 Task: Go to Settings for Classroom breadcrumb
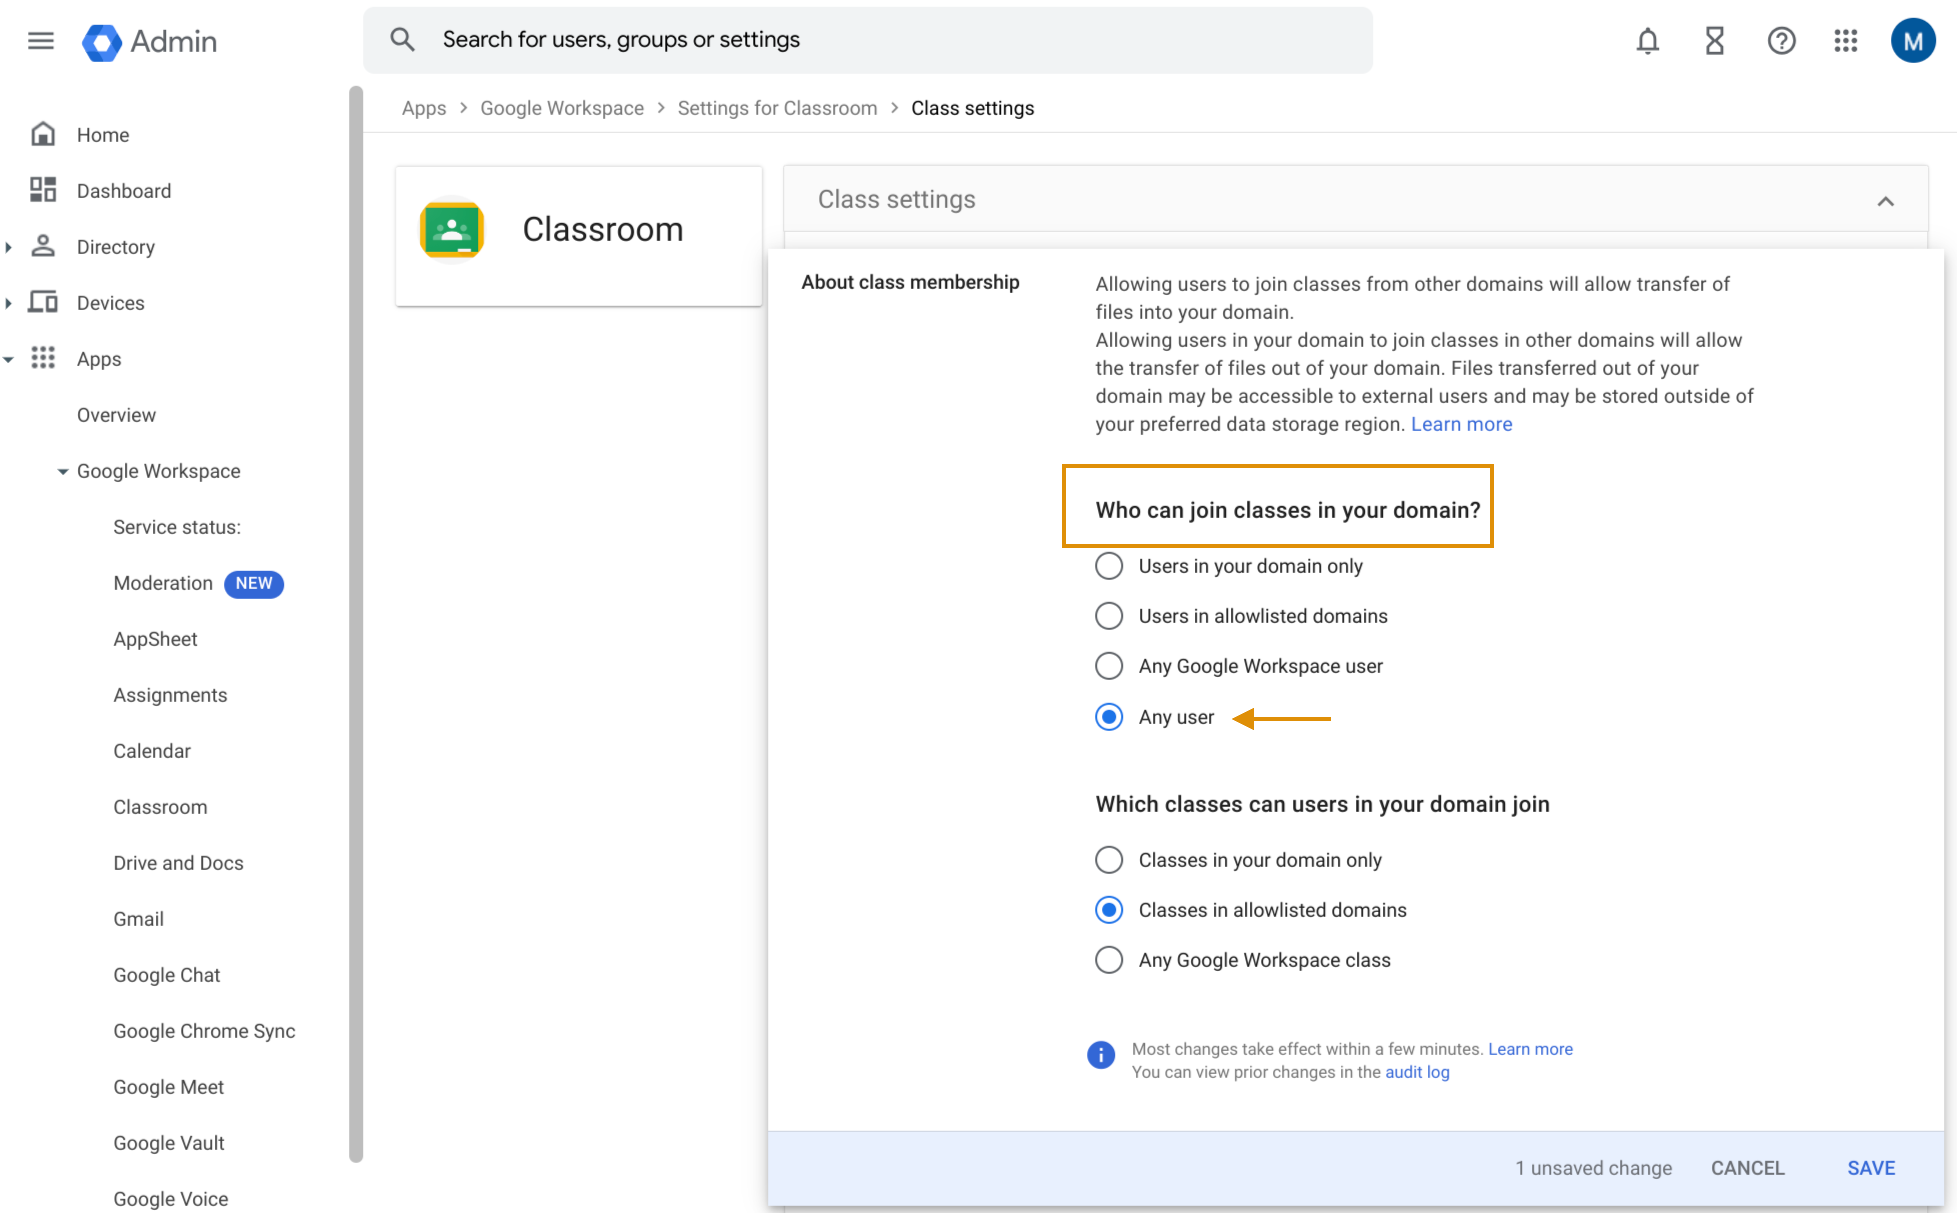click(777, 108)
